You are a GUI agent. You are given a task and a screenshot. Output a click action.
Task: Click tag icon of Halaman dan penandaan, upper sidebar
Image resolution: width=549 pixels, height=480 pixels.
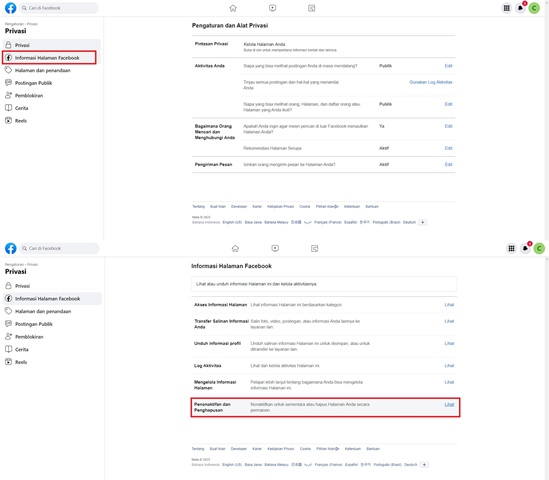coord(8,70)
